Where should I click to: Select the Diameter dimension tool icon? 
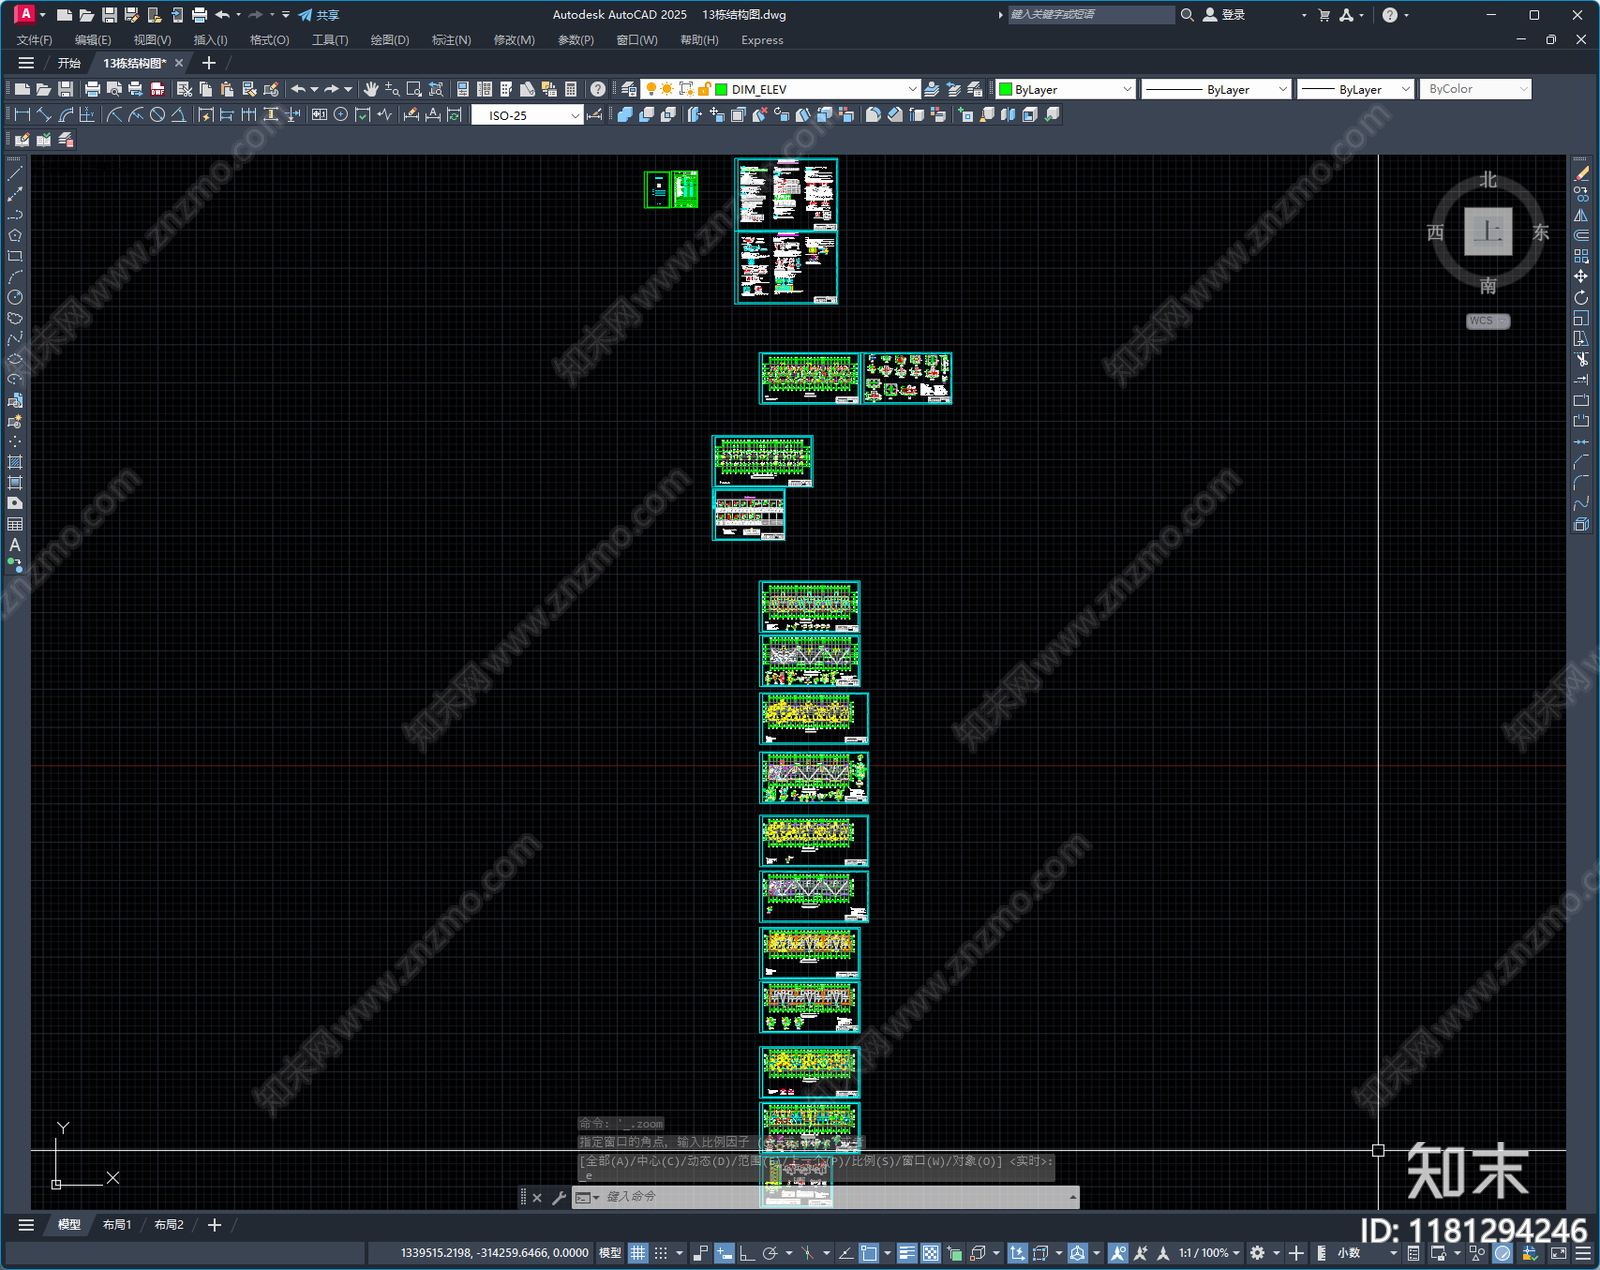[x=157, y=115]
